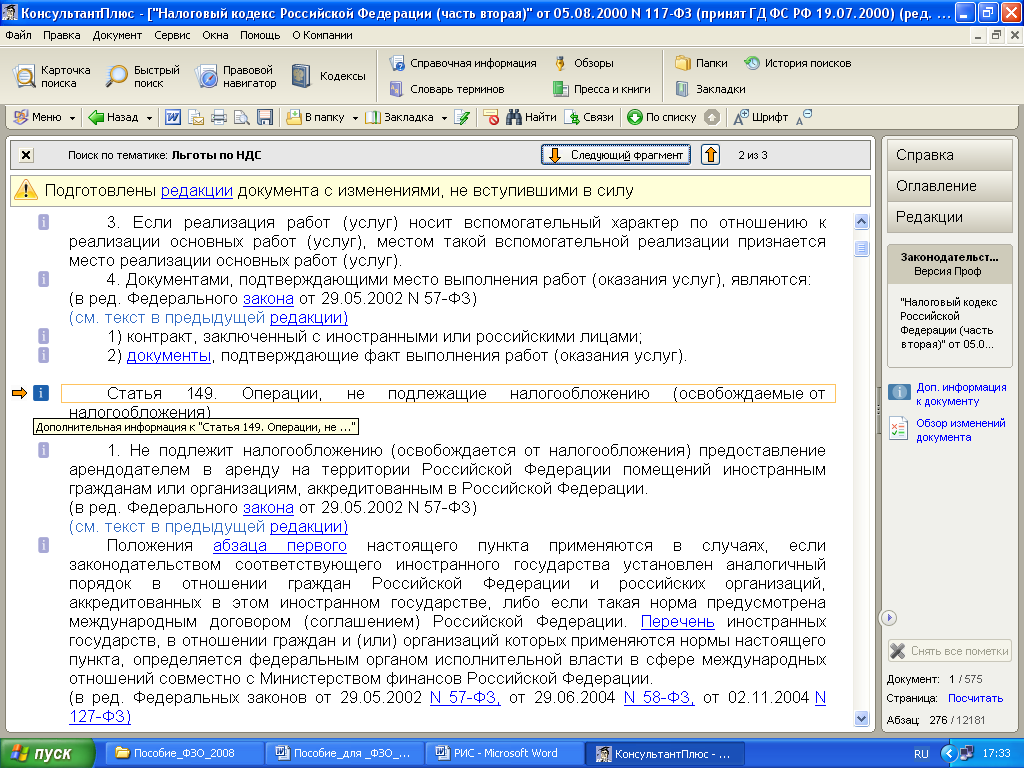Export document to Word icon
This screenshot has height=768, width=1024.
click(172, 118)
